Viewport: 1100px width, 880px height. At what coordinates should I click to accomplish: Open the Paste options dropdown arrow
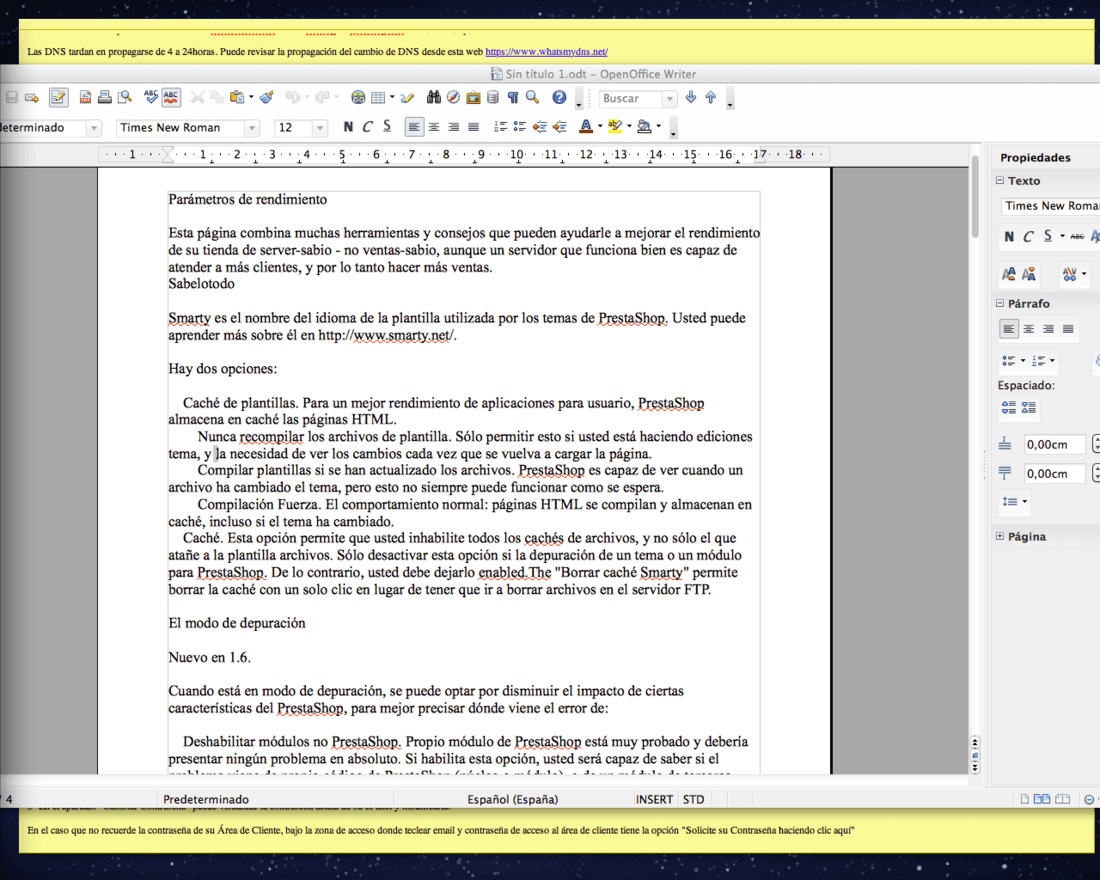251,98
